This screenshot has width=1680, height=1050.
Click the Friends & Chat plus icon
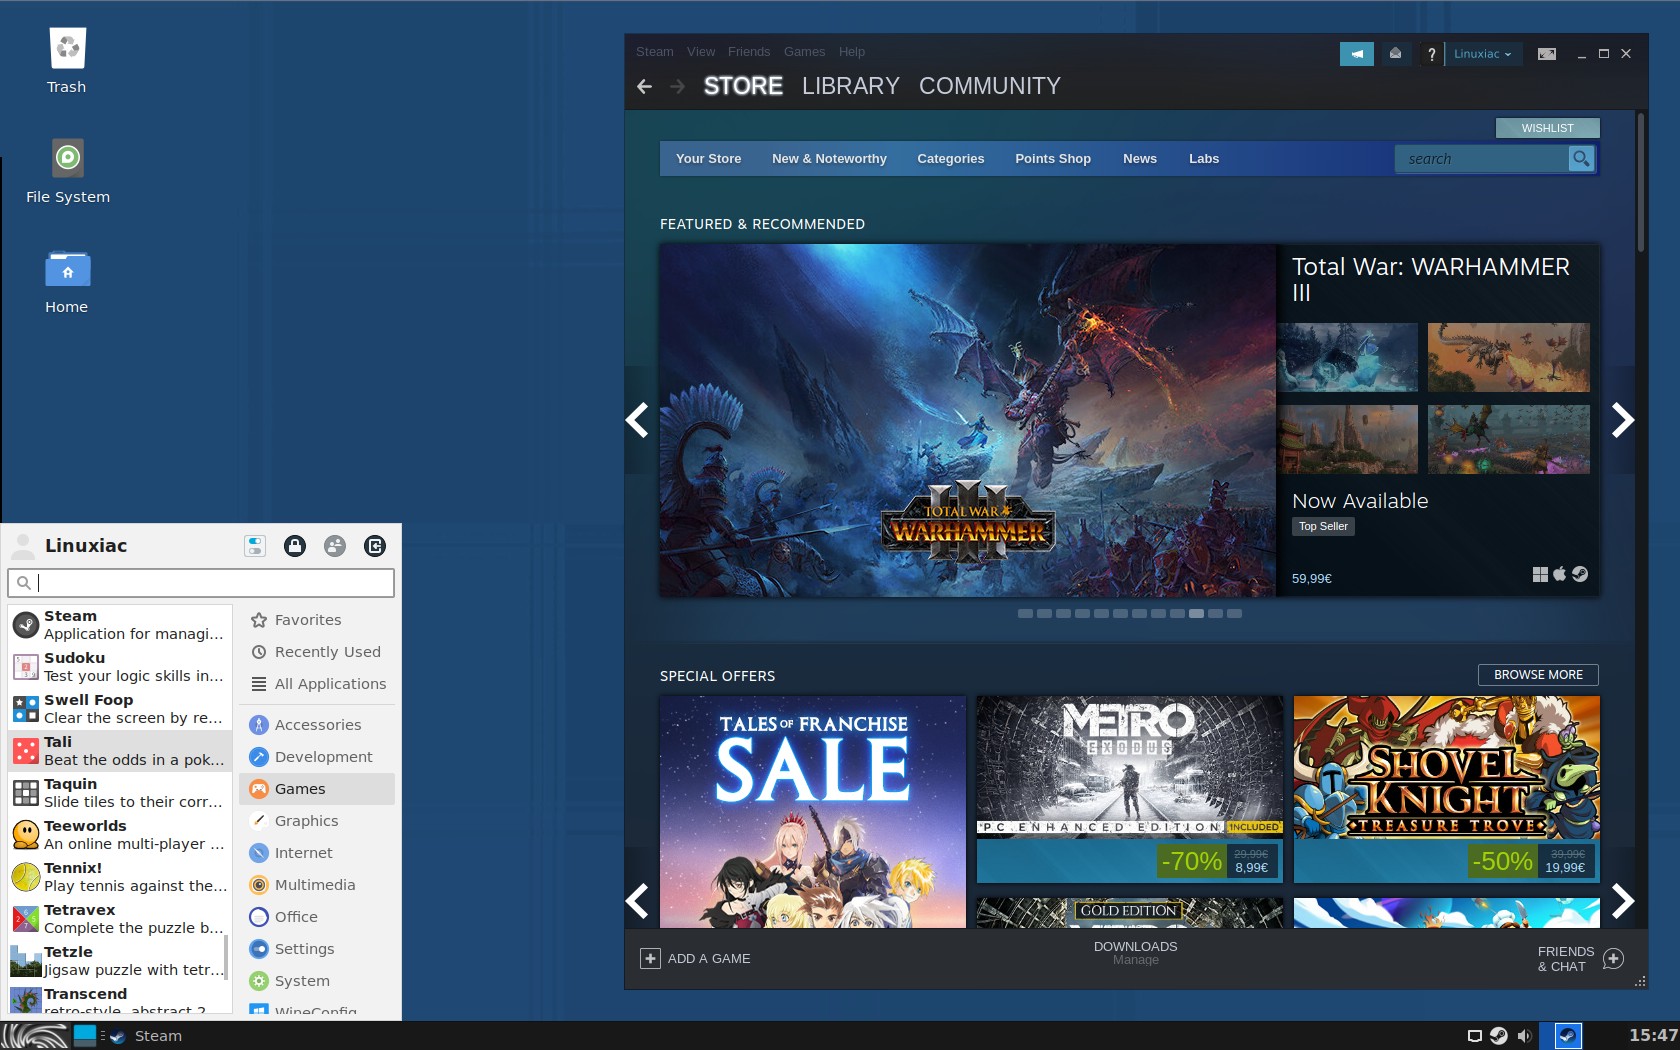pos(1613,959)
